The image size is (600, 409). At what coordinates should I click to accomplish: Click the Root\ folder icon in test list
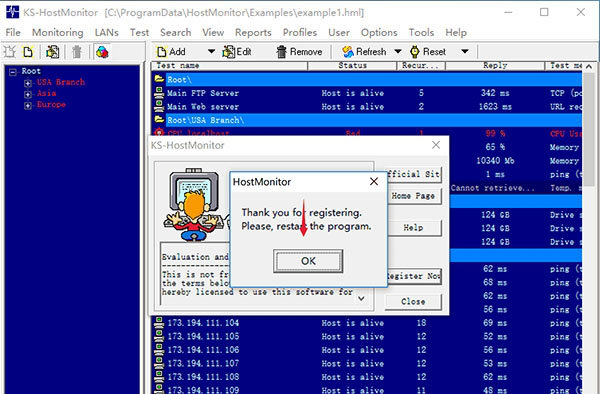coord(159,79)
